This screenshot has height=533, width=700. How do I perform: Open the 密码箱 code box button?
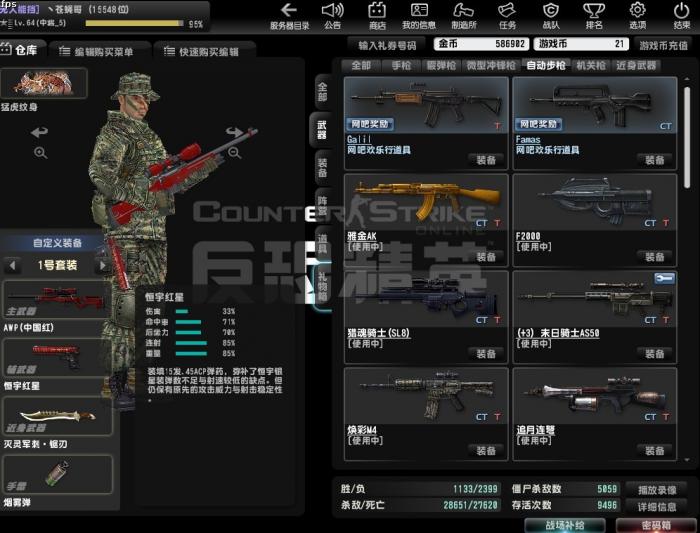pyautogui.click(x=656, y=525)
